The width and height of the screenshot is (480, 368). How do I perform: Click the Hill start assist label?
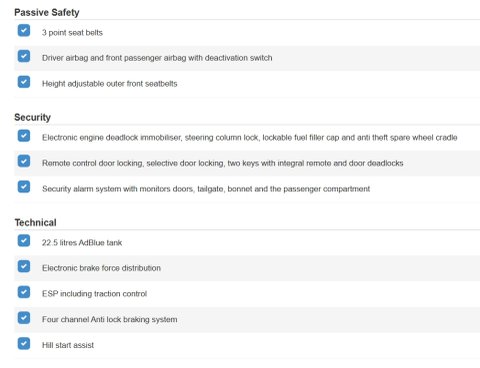(68, 345)
